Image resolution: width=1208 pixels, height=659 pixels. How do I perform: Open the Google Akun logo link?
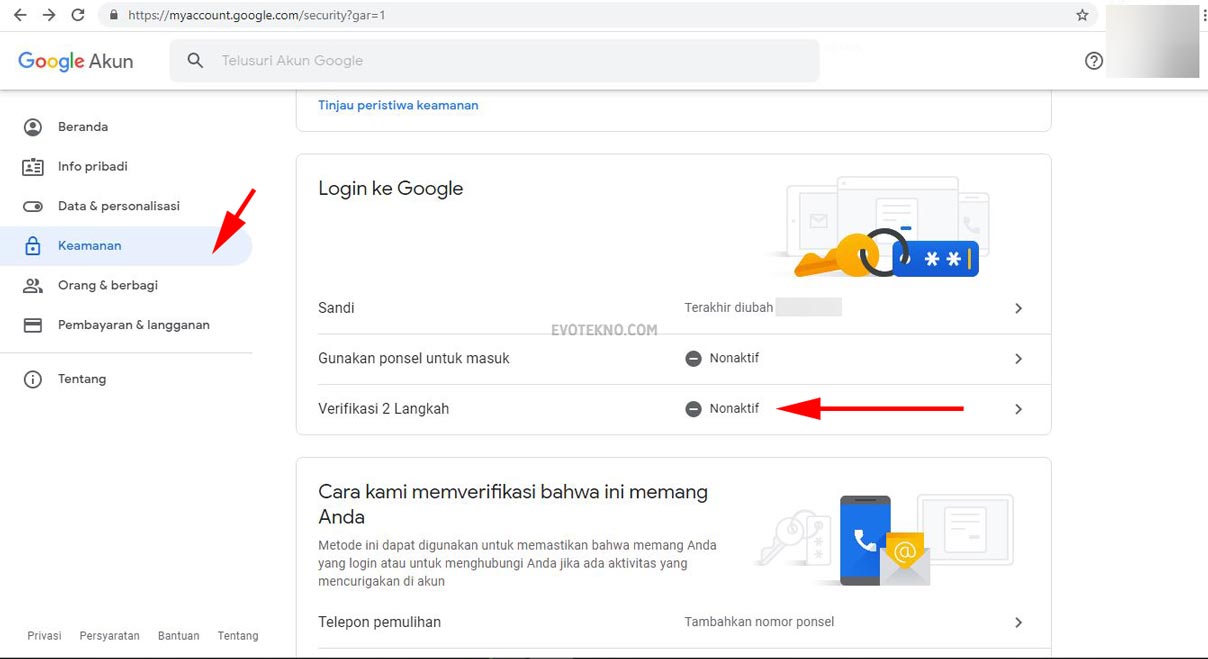76,61
